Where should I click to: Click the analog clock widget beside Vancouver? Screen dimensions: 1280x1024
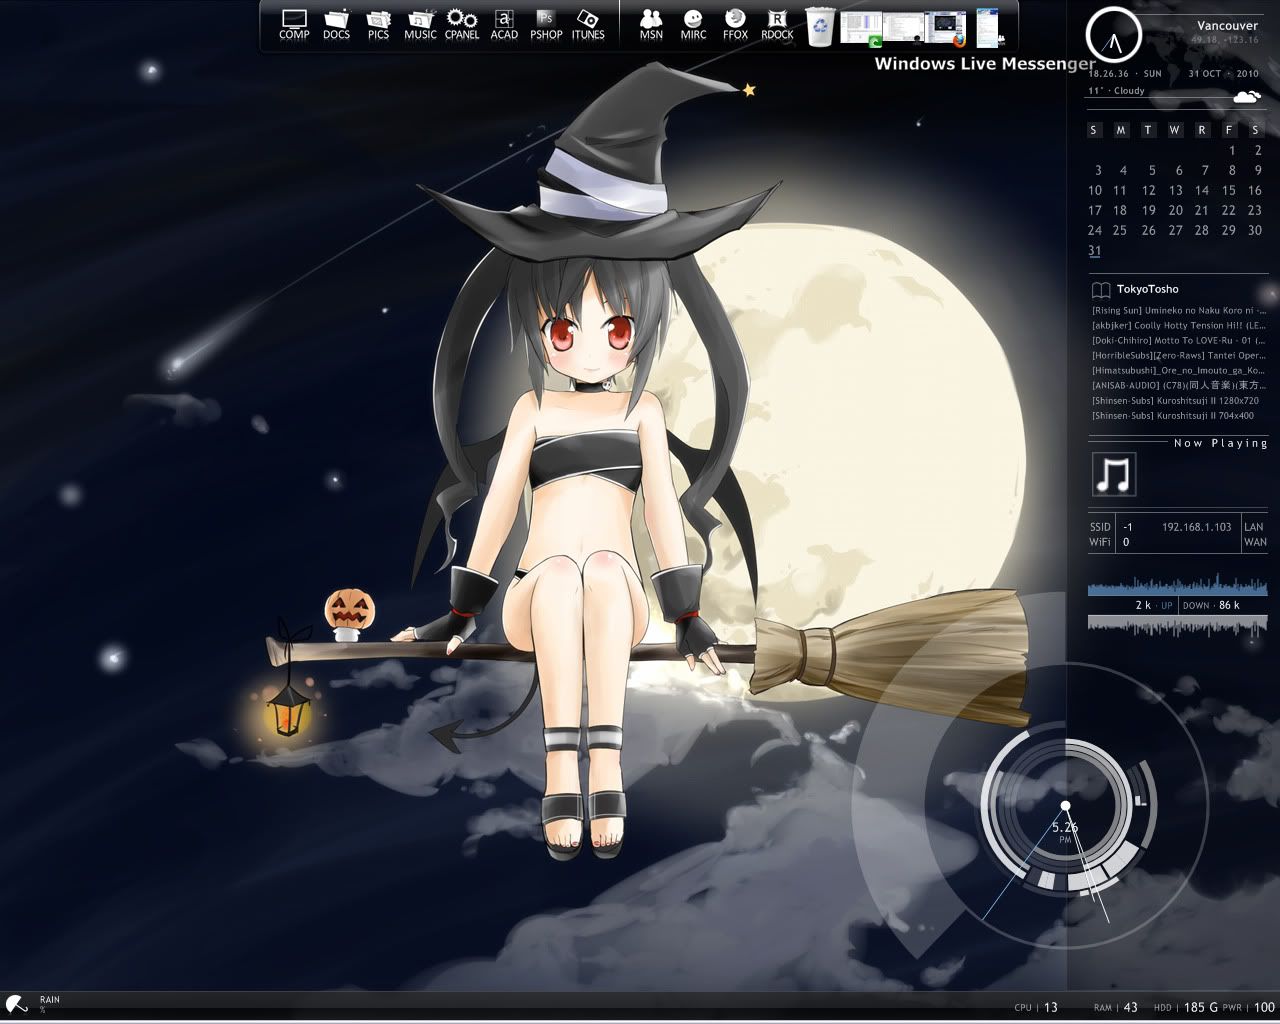[x=1113, y=34]
